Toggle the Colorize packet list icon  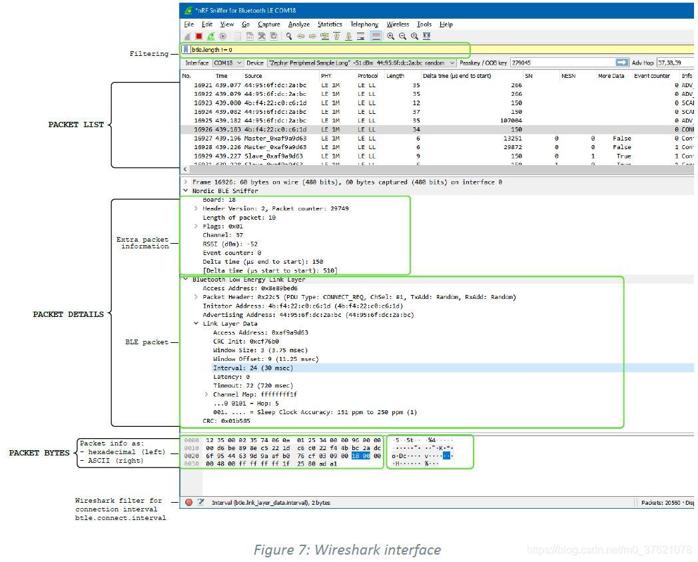coord(376,37)
